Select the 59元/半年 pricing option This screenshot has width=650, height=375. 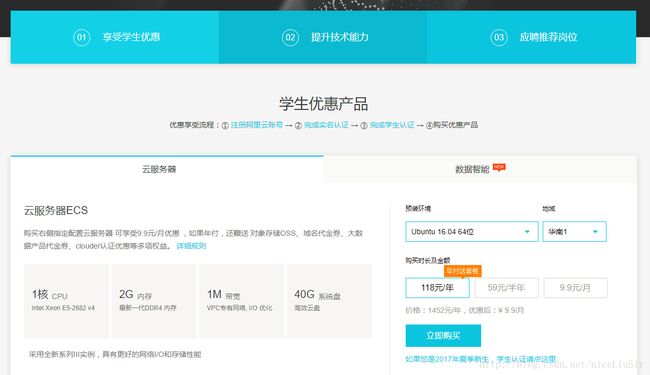click(506, 288)
